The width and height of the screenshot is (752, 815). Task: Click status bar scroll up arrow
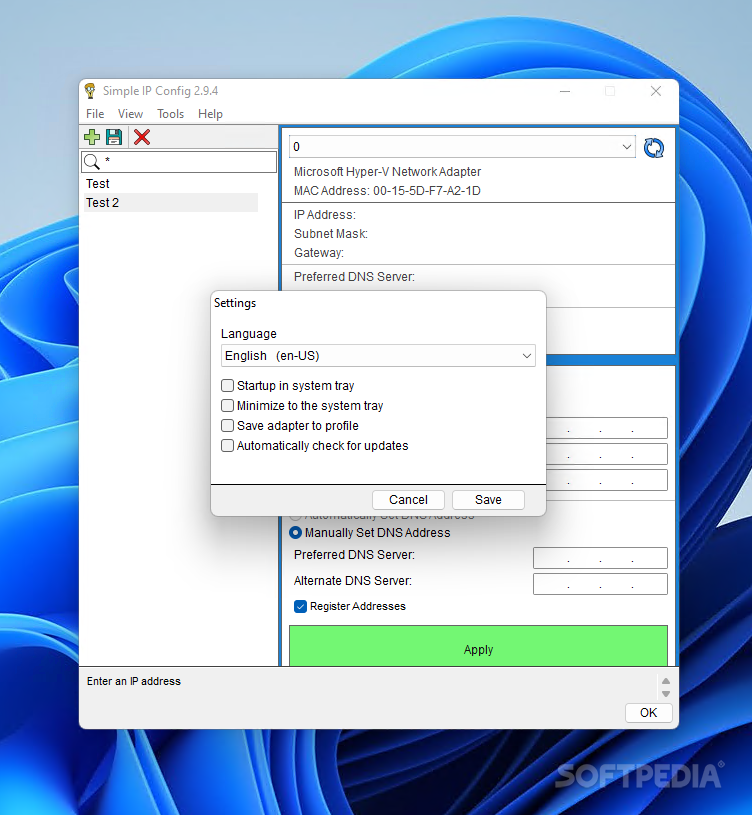click(x=666, y=681)
